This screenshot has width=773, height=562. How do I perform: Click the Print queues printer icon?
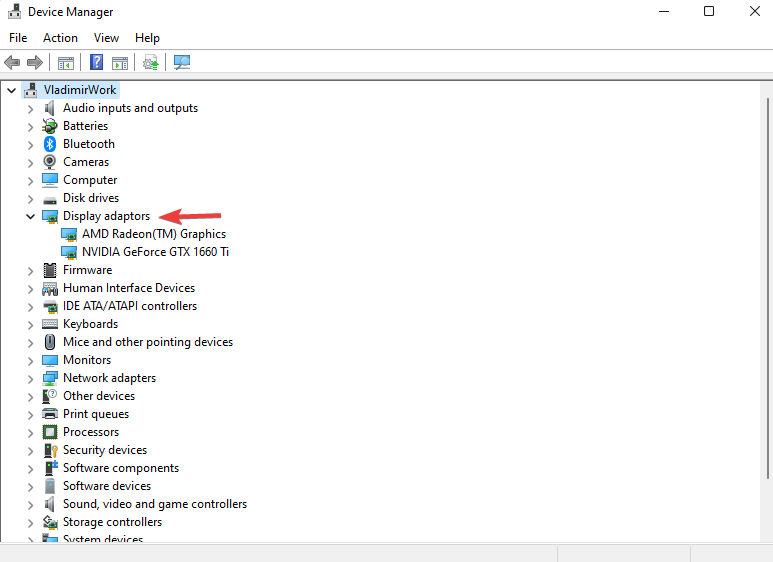(50, 414)
